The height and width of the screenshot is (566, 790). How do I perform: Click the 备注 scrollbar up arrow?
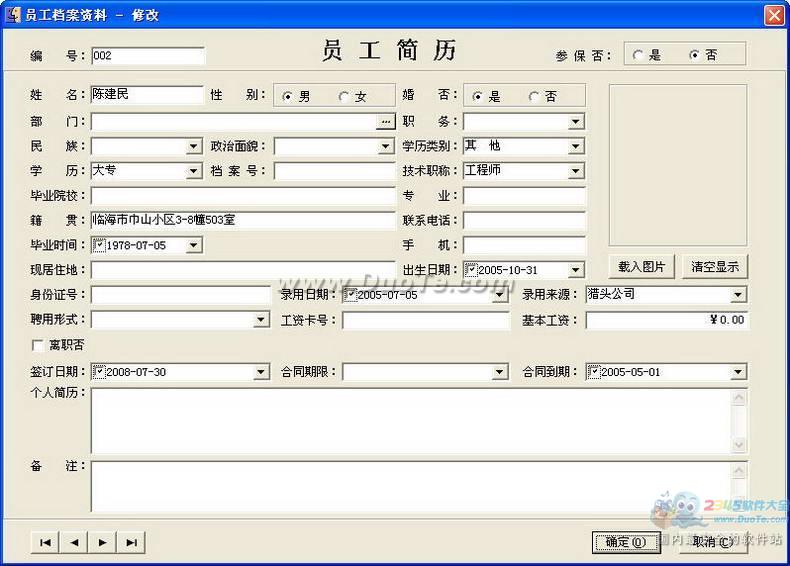click(x=739, y=470)
